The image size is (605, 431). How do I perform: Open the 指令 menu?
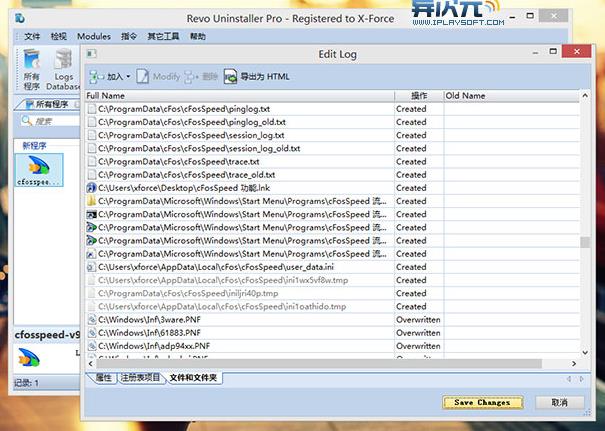pyautogui.click(x=129, y=37)
